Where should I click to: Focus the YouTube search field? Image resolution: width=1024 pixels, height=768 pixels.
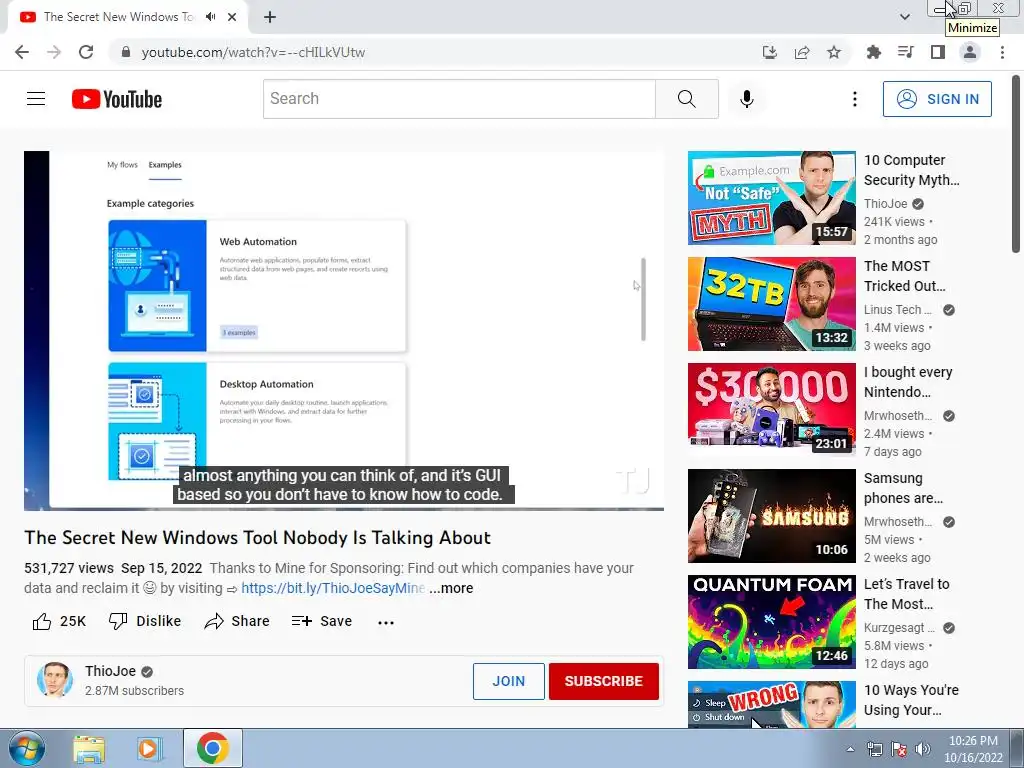tap(459, 99)
